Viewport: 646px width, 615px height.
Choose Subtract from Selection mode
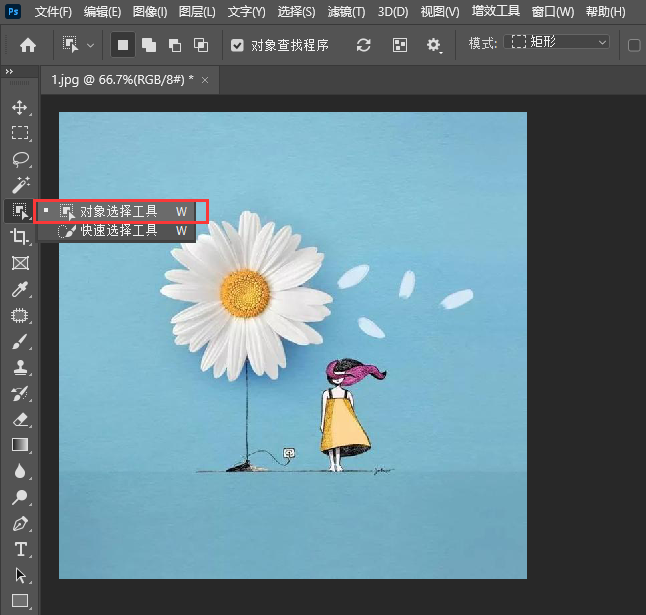[175, 45]
